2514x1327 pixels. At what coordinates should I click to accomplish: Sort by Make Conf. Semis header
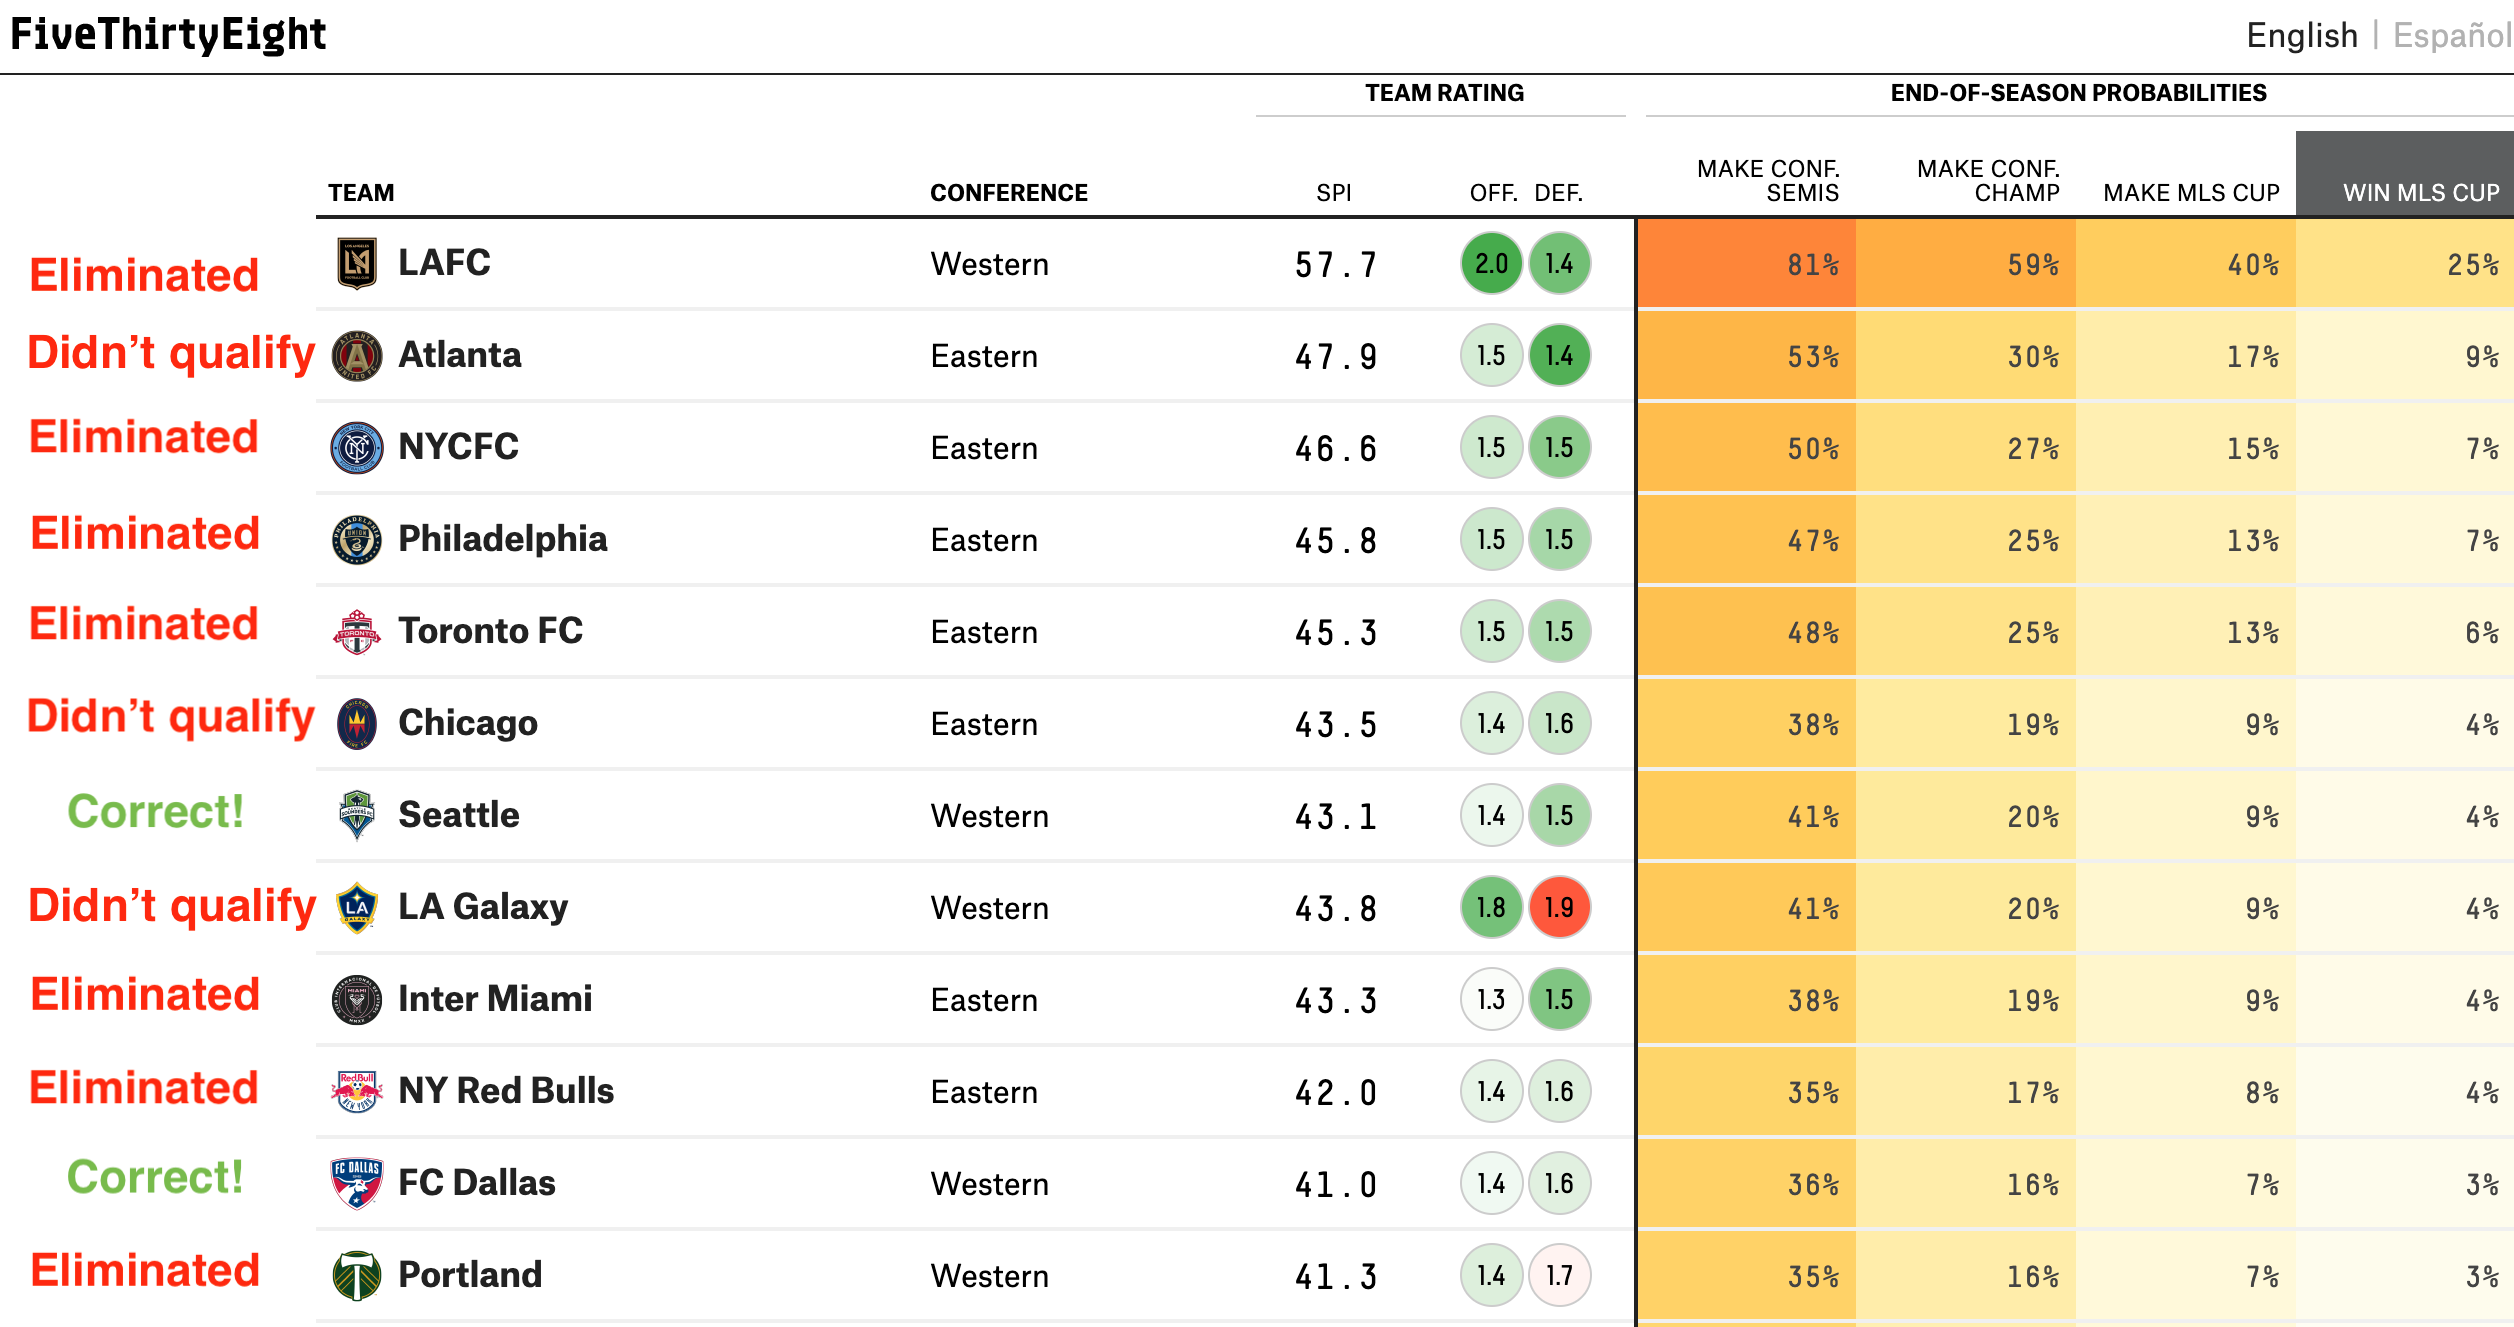pyautogui.click(x=1768, y=181)
